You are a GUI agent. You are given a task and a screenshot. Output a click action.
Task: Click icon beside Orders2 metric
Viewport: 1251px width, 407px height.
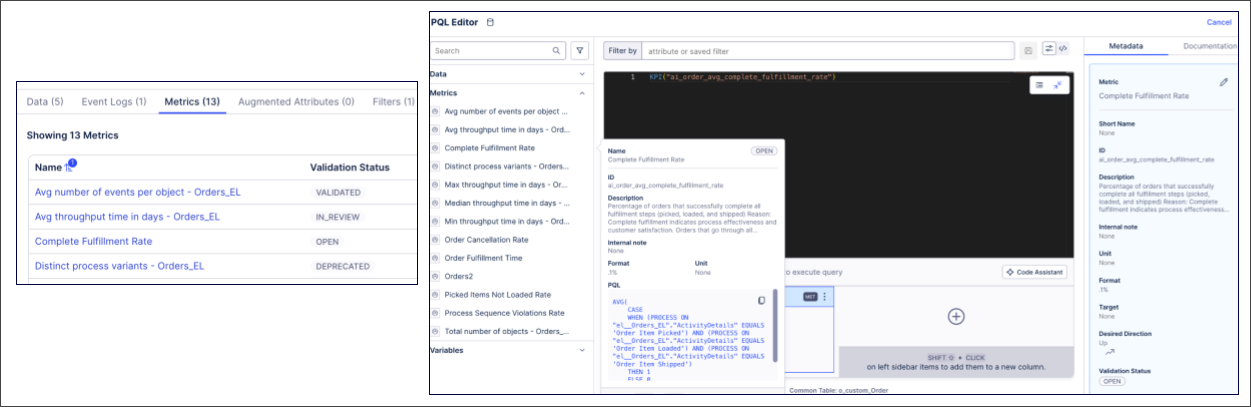[x=436, y=277]
